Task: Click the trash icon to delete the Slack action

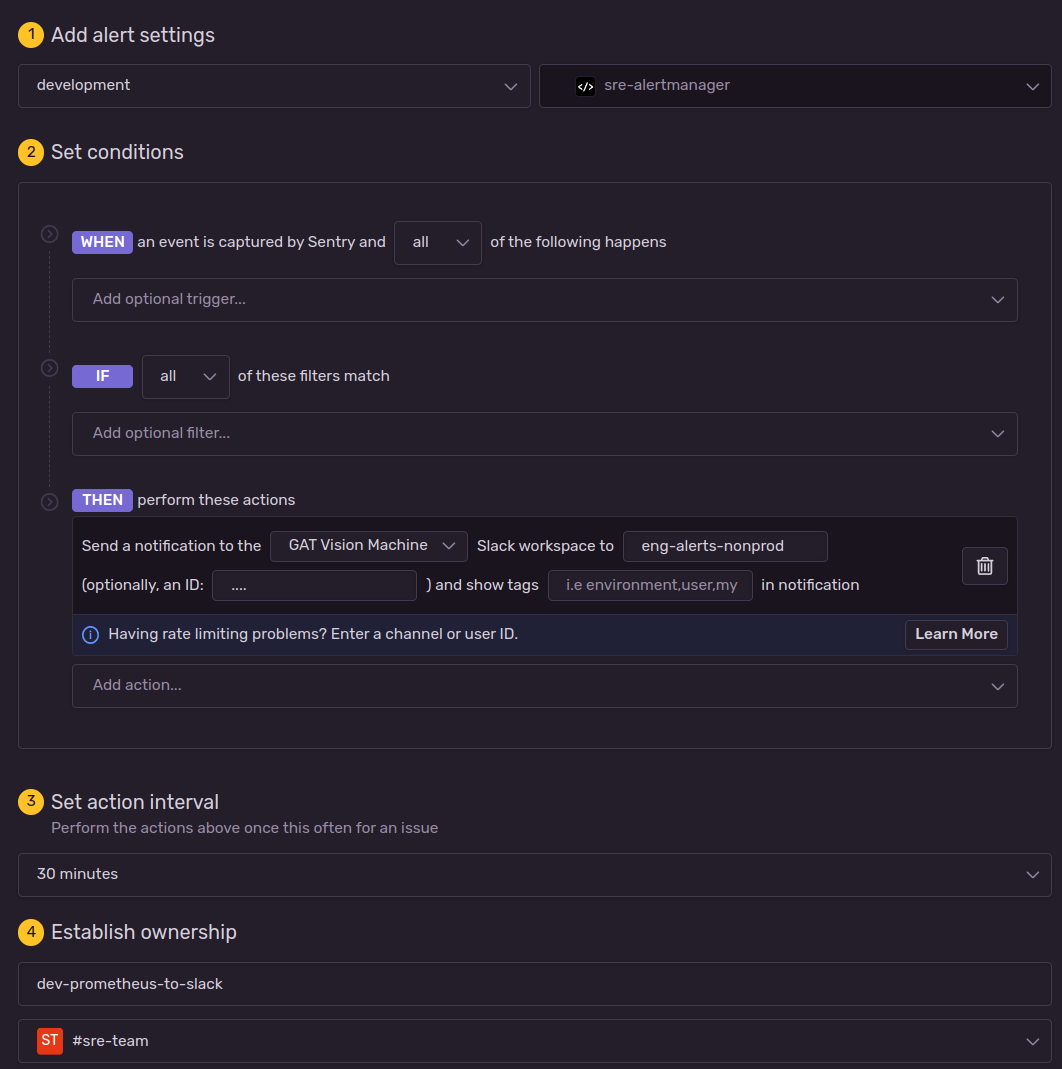Action: coord(984,565)
